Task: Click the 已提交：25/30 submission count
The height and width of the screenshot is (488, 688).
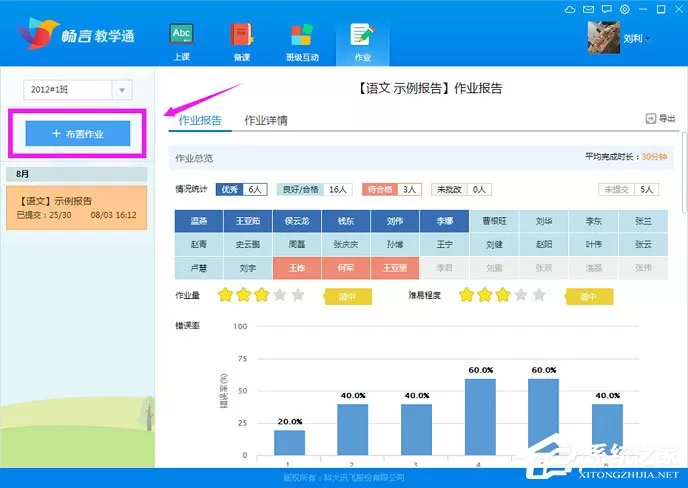Action: [x=44, y=215]
